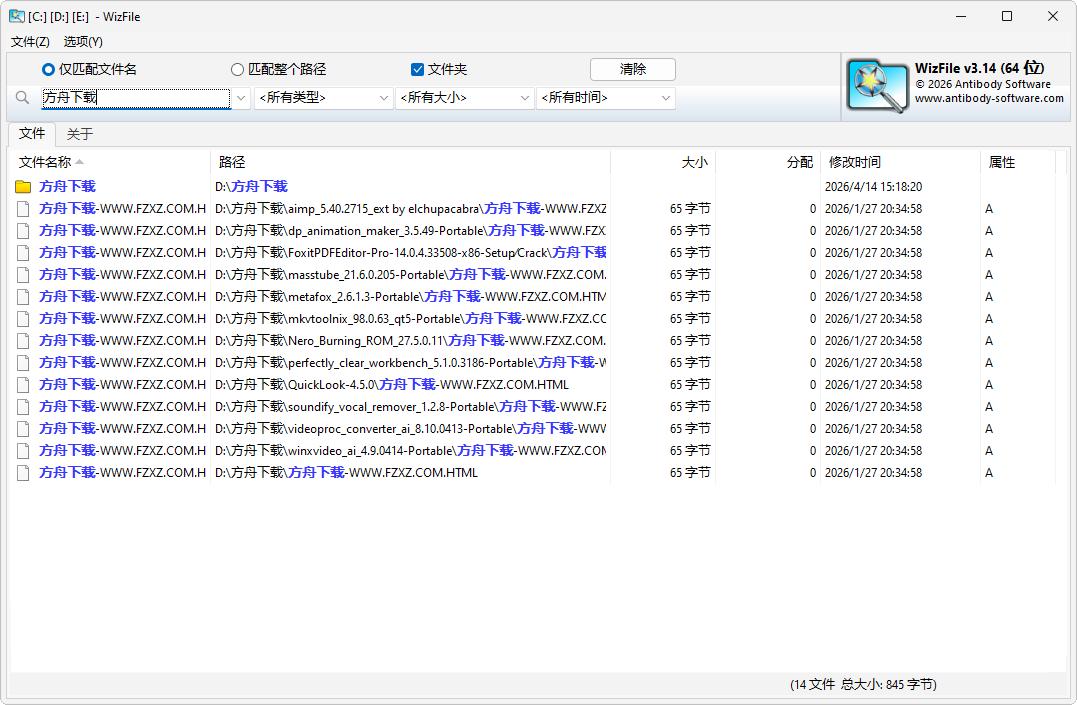The width and height of the screenshot is (1077, 705).
Task: Select the 仅匹配文件名 radio button
Action: tap(47, 69)
